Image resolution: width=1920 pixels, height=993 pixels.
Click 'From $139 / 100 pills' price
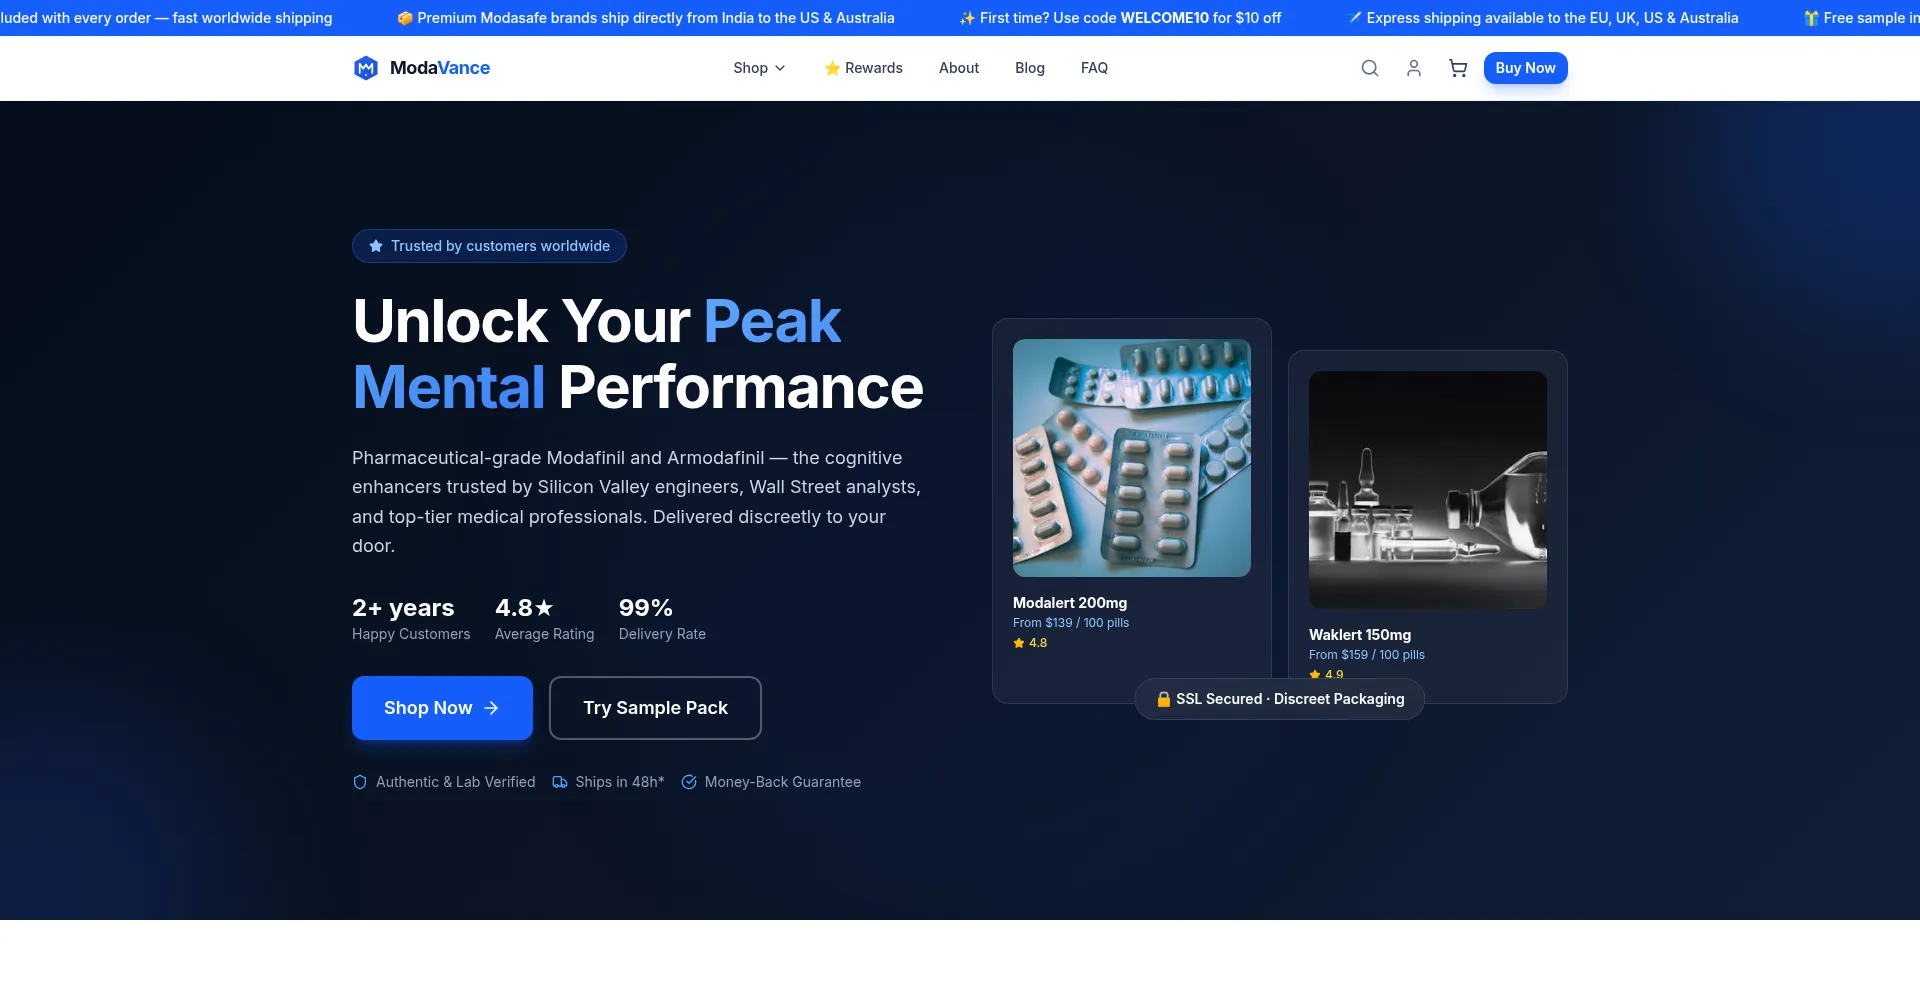(x=1071, y=623)
